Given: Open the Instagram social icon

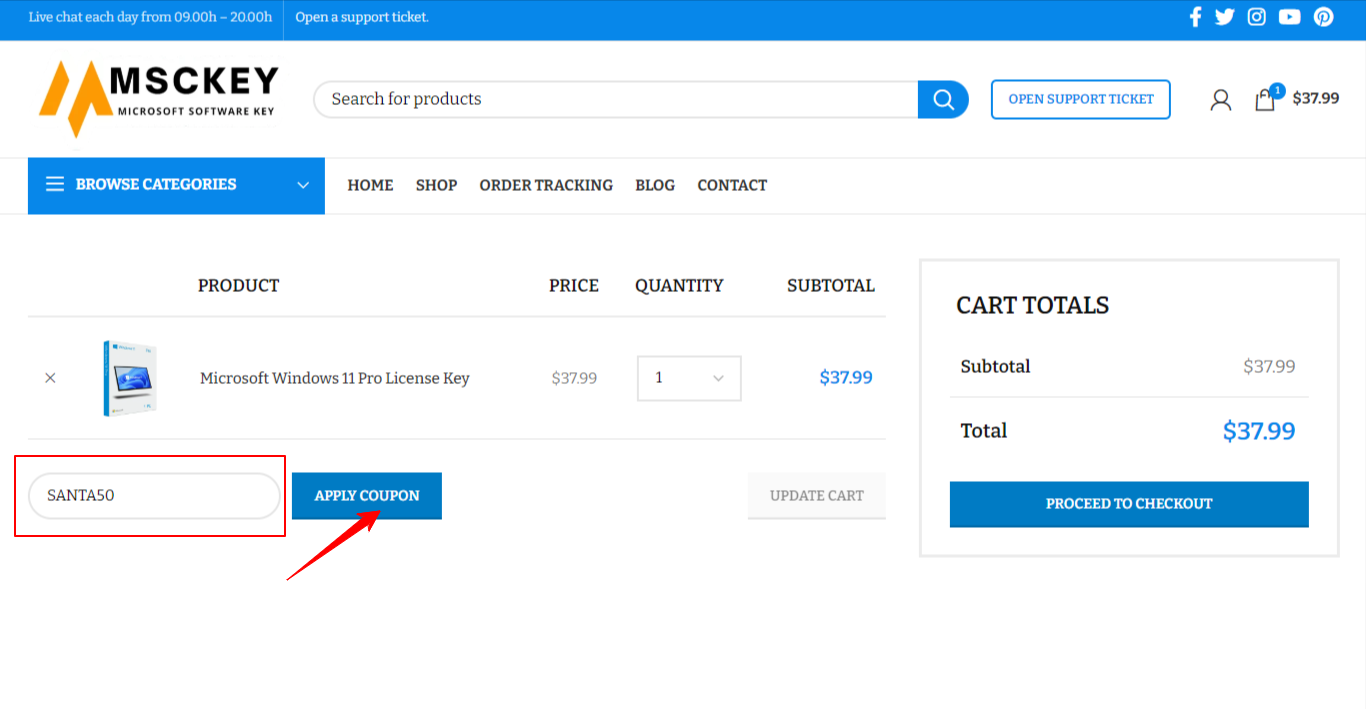Looking at the screenshot, I should [1257, 17].
